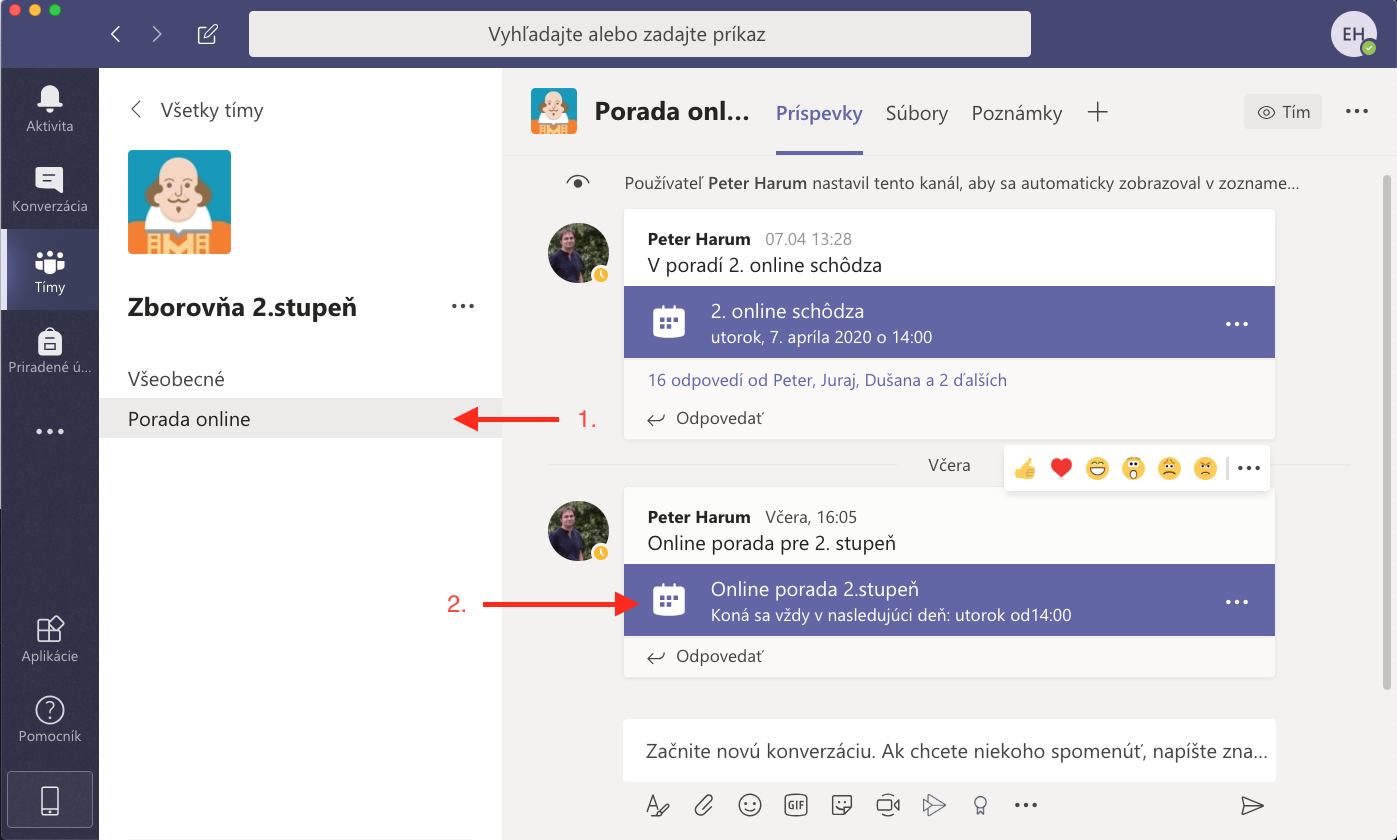
Task: Open more options for Zborovňa 2.stupeň team
Action: pyautogui.click(x=462, y=307)
